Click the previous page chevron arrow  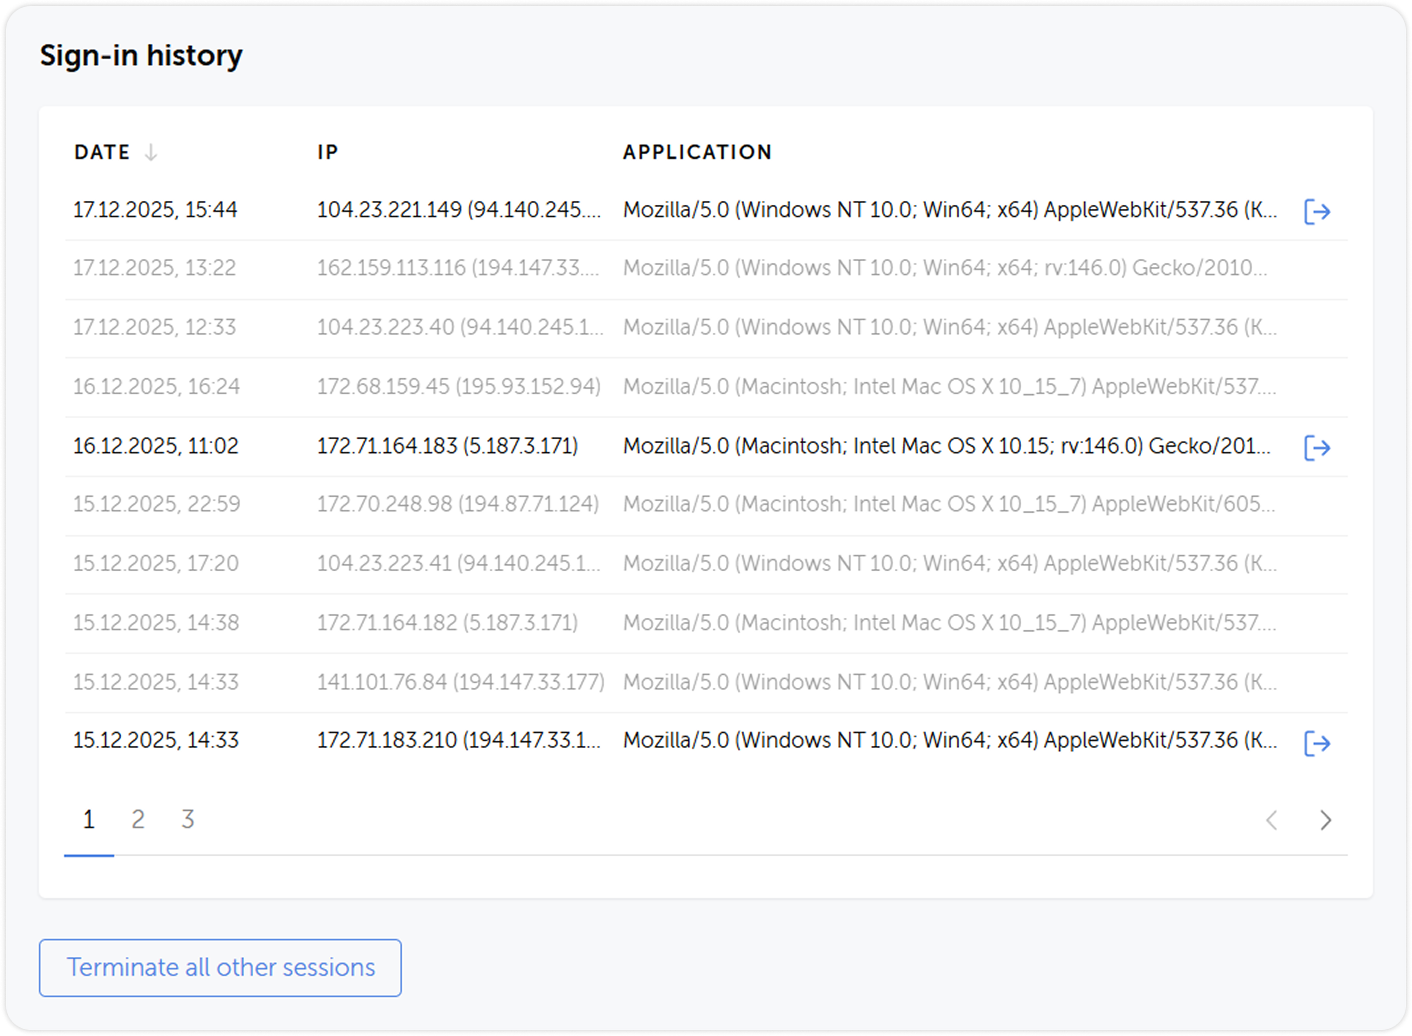(1271, 820)
